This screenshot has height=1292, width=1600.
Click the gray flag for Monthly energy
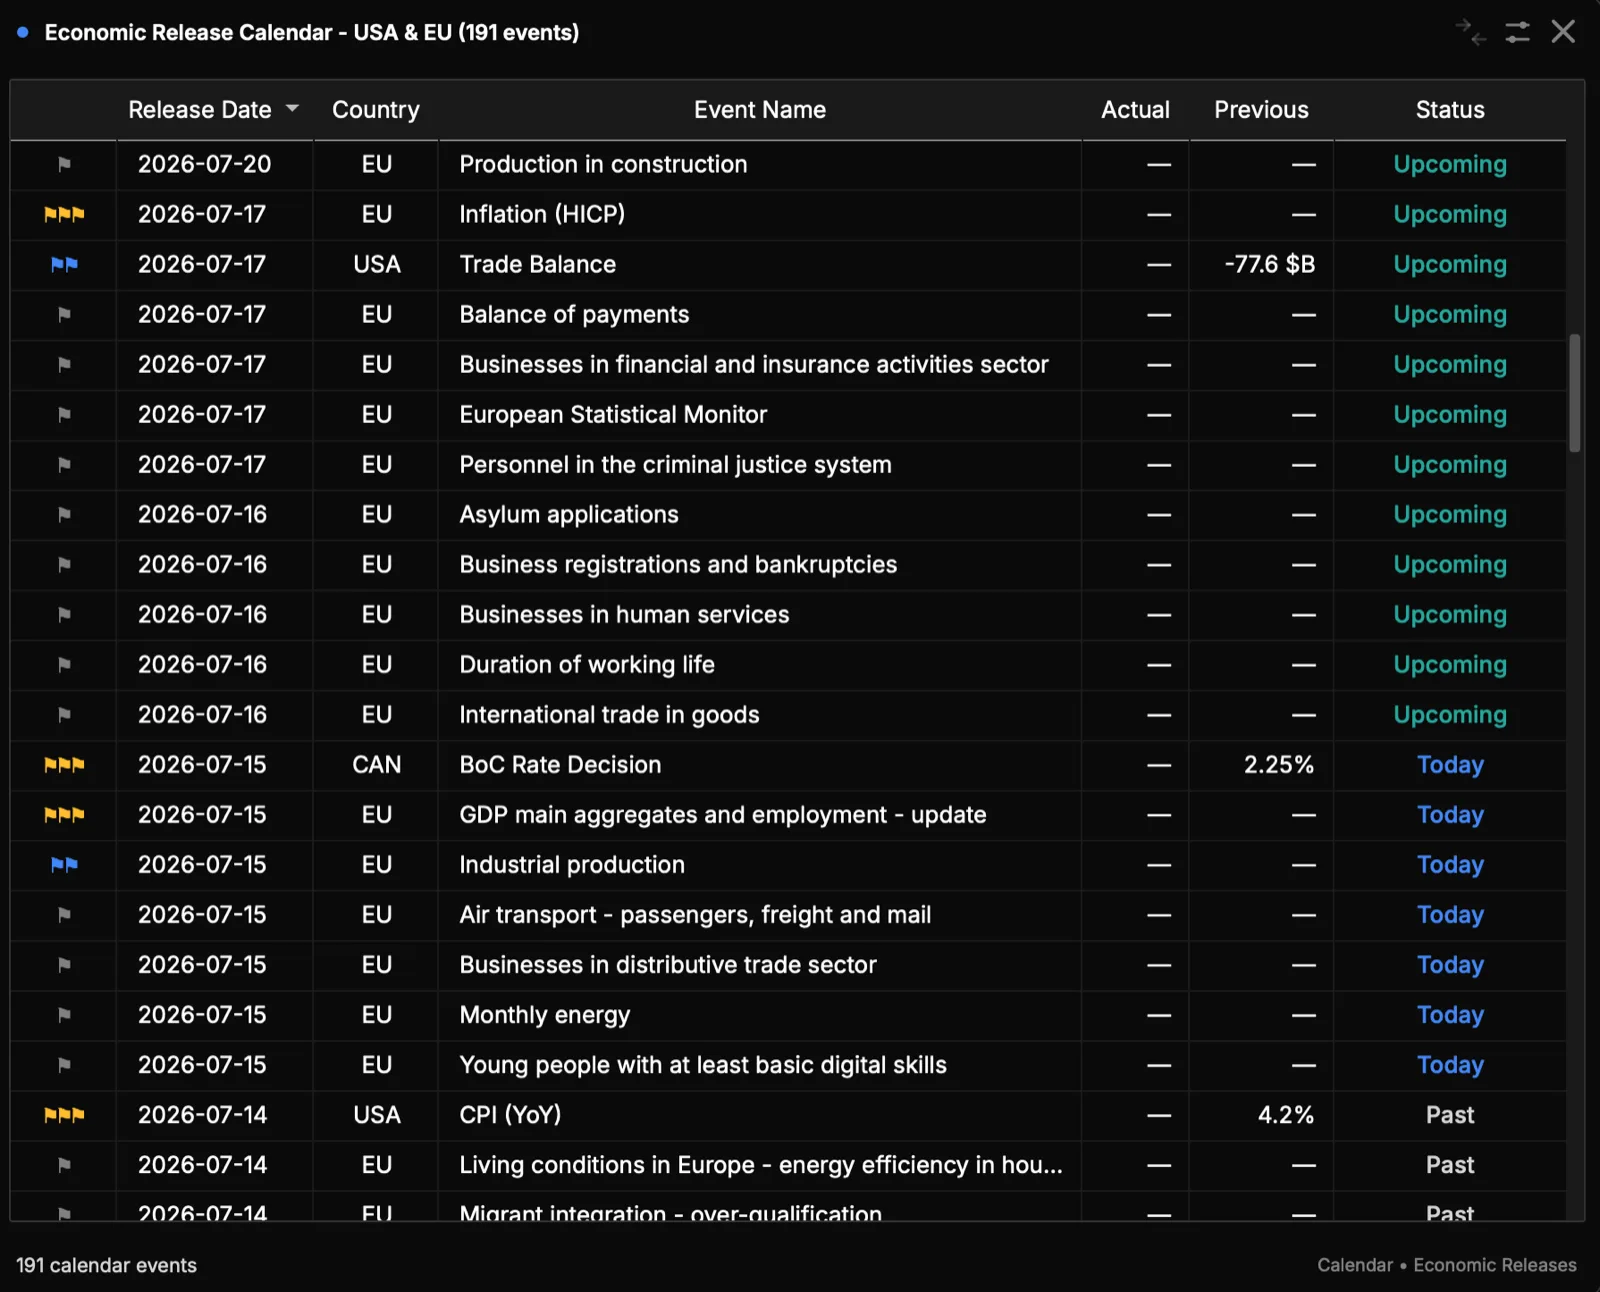pos(64,1015)
